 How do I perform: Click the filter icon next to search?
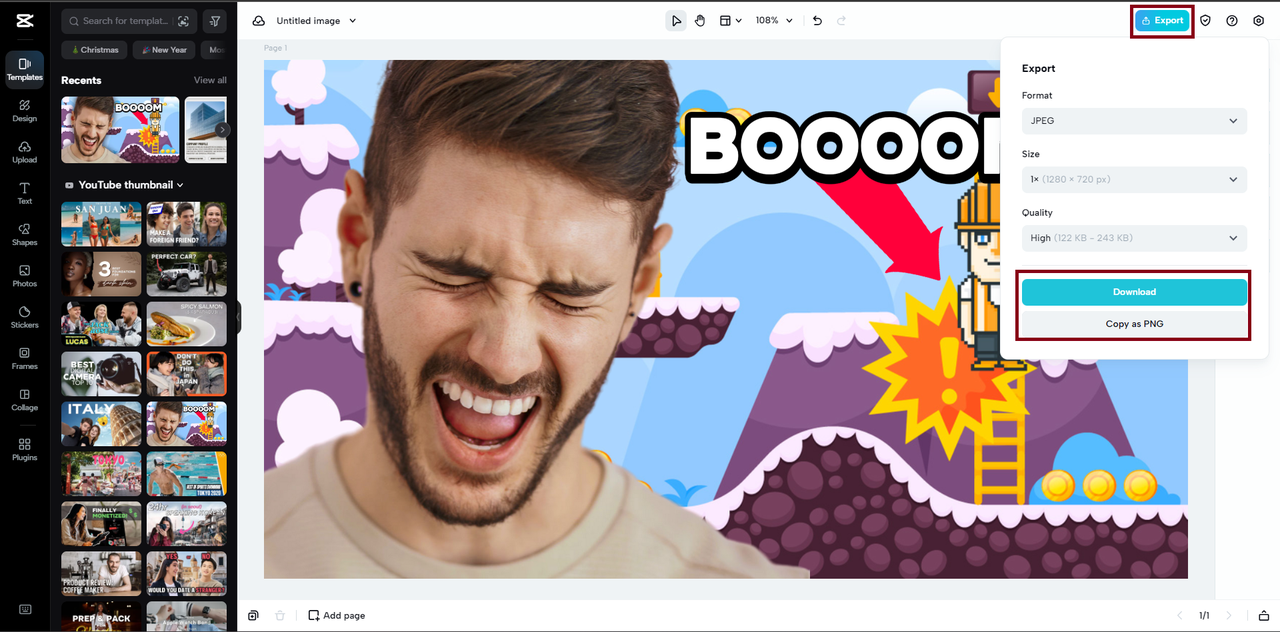tap(214, 21)
